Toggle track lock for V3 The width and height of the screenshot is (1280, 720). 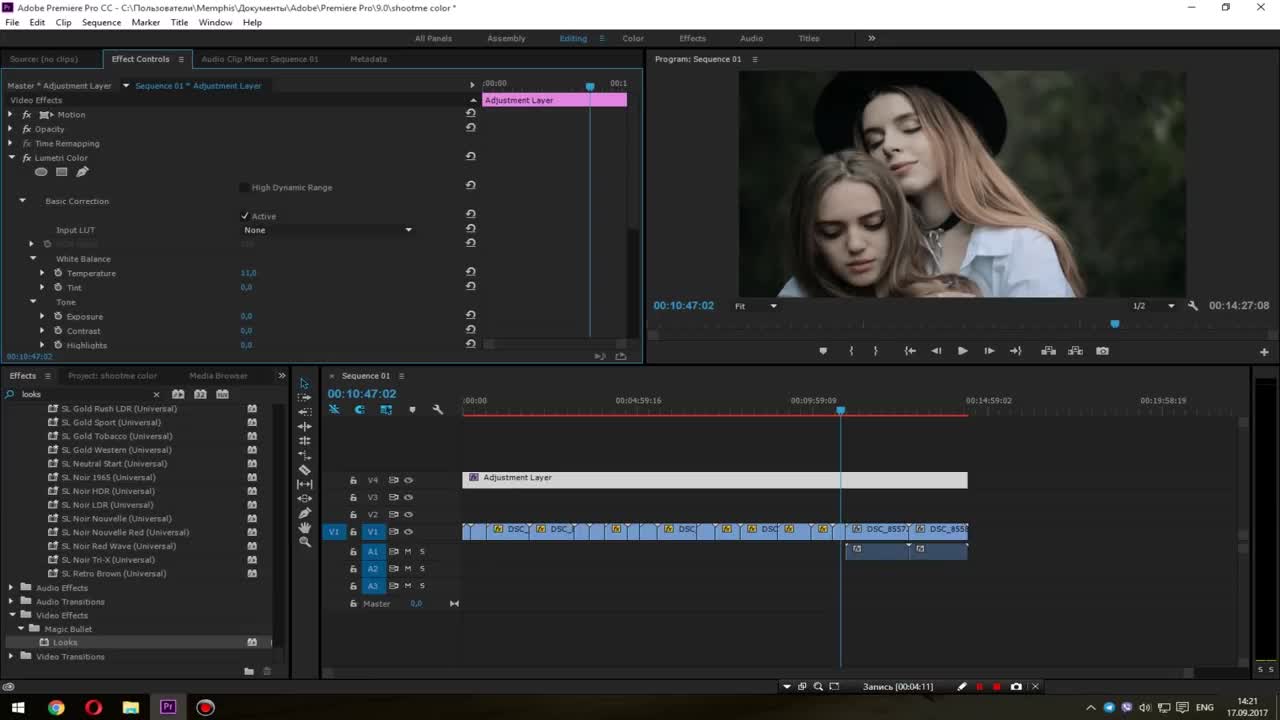353,497
